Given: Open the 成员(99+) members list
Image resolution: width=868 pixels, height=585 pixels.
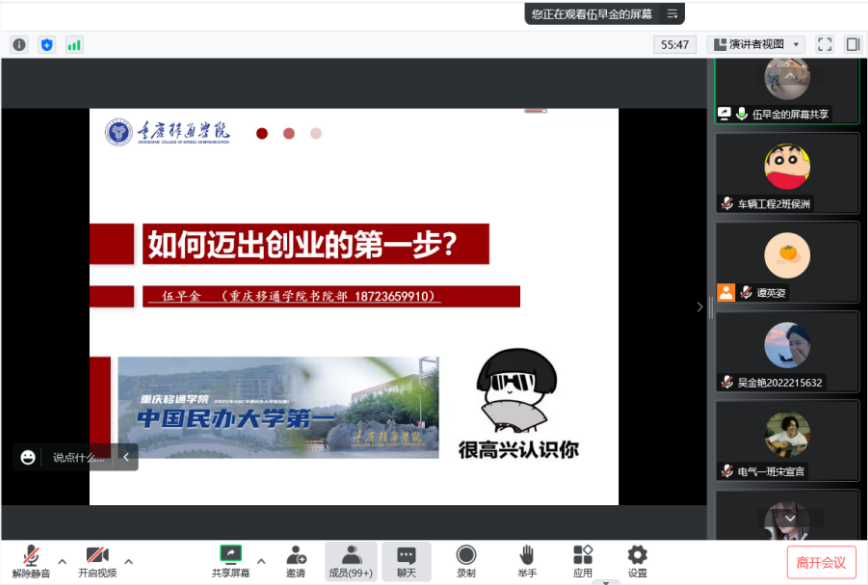Looking at the screenshot, I should pos(351,560).
